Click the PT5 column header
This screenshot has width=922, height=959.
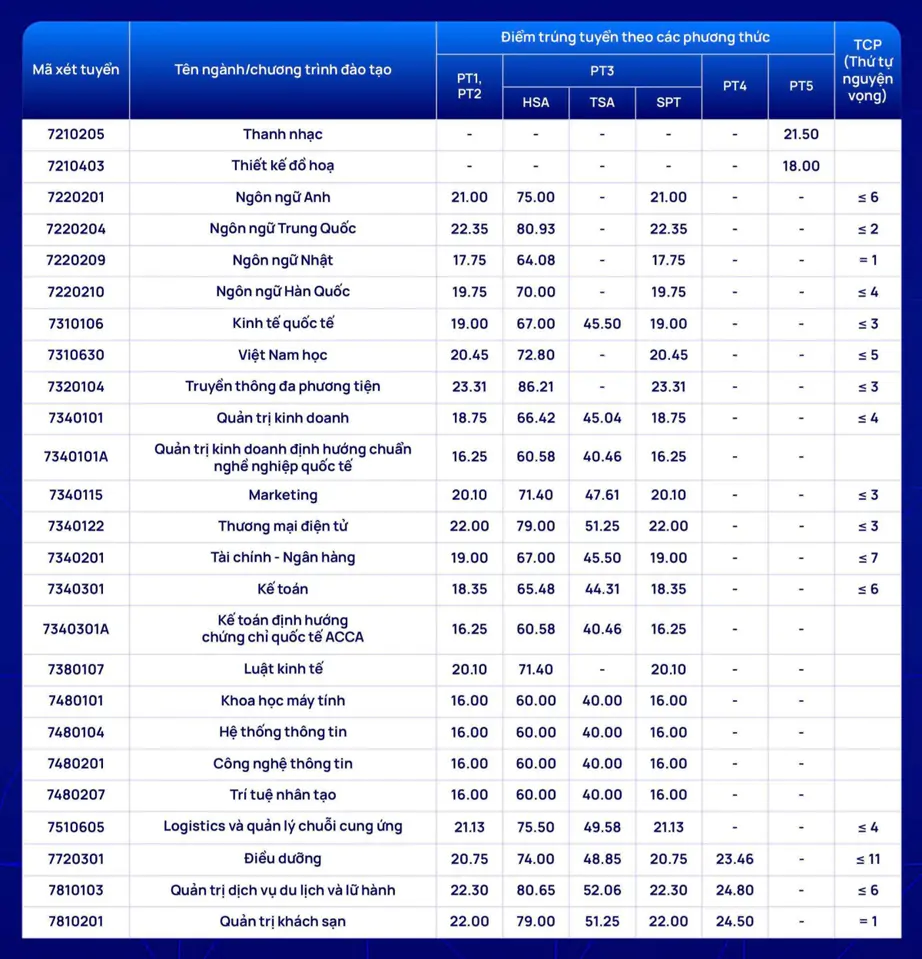click(801, 86)
